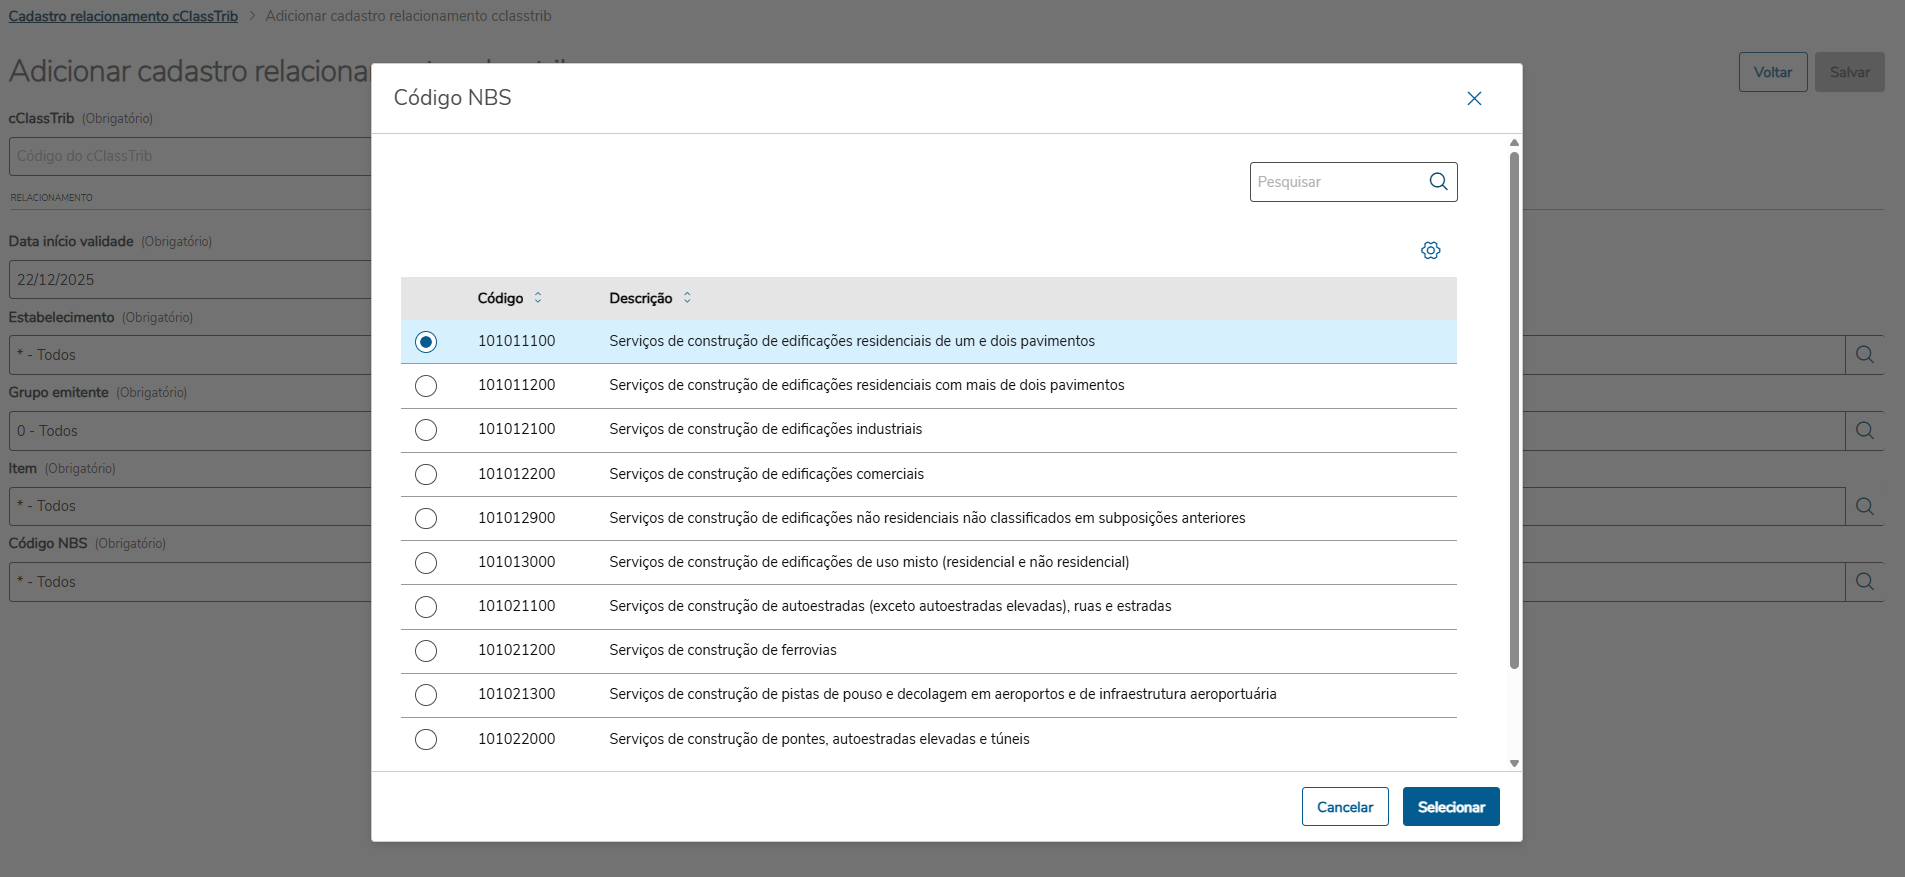Type in the Pesquisar search field

(x=1335, y=182)
